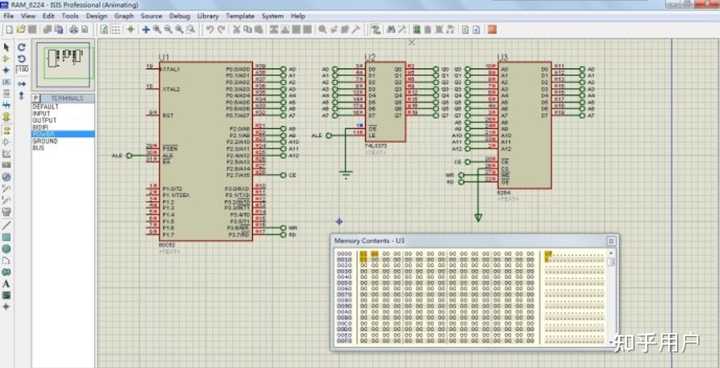Click the Undo arrow in toolbar
This screenshot has width=720, height=368.
209,30
